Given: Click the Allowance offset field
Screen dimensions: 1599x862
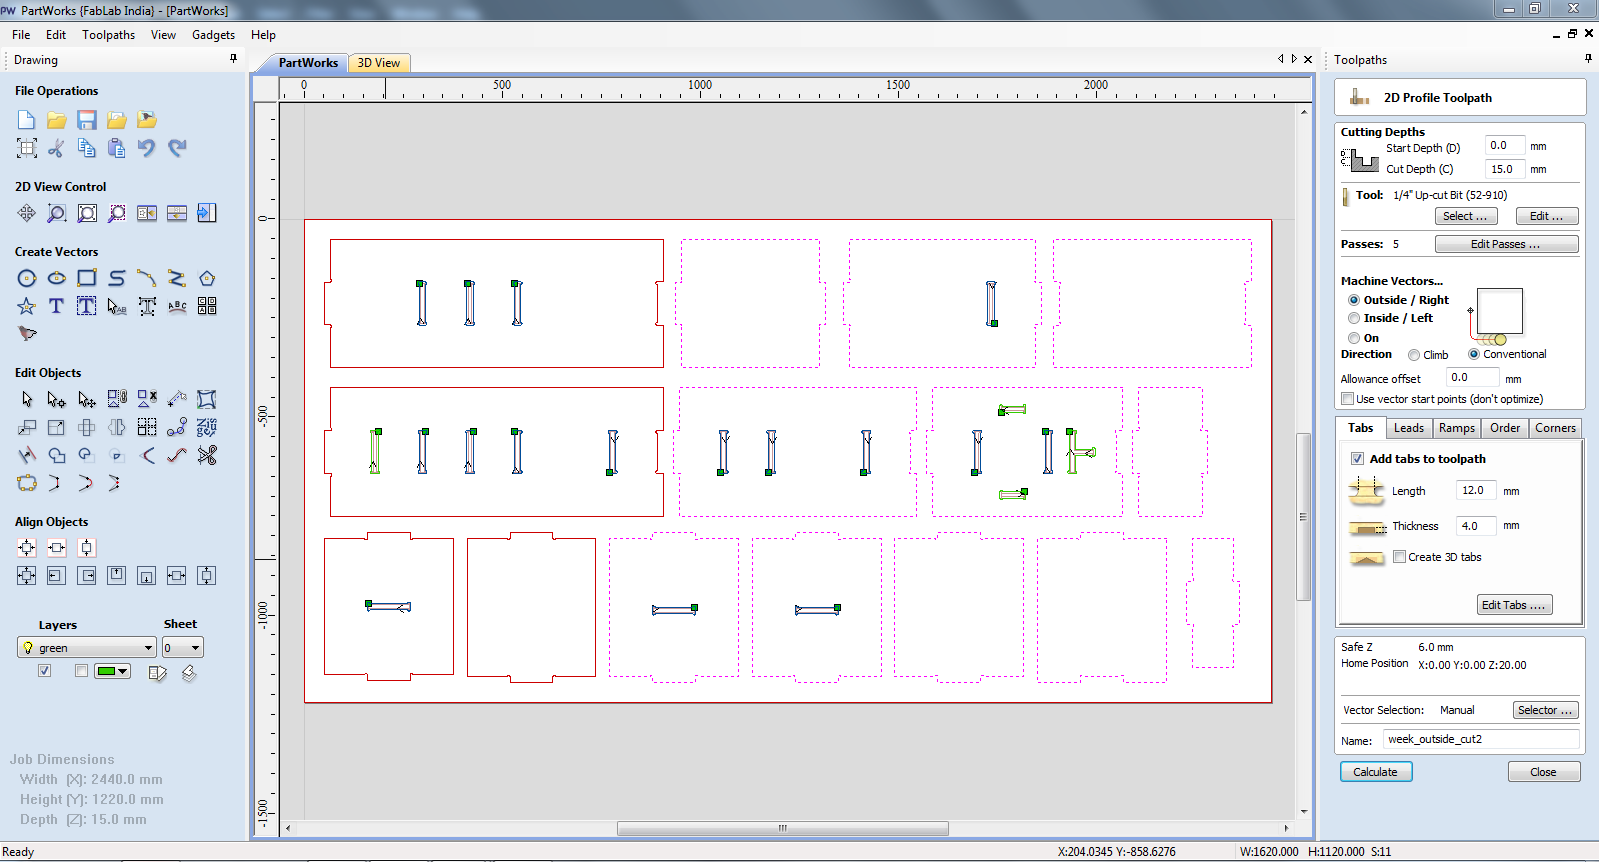Looking at the screenshot, I should coord(1472,377).
